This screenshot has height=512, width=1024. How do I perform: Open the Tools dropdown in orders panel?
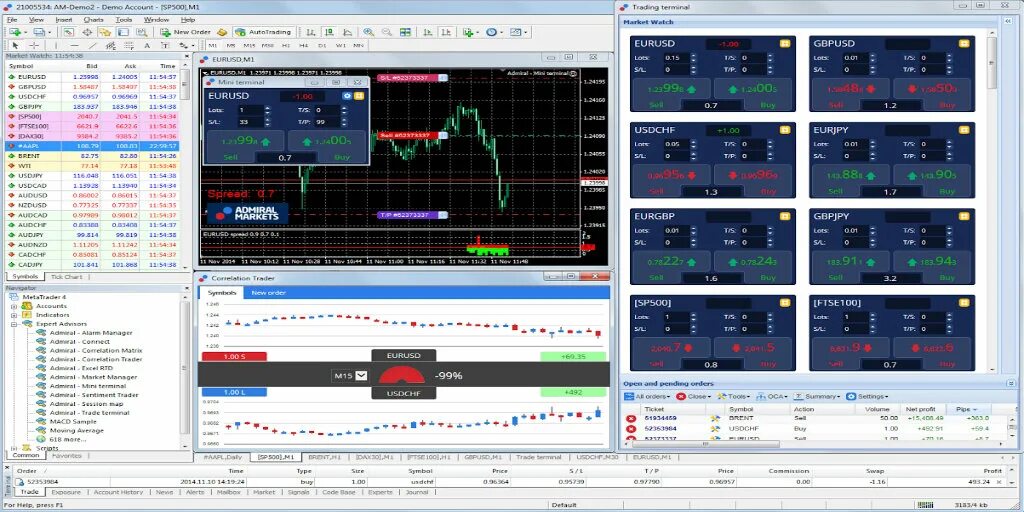[735, 396]
